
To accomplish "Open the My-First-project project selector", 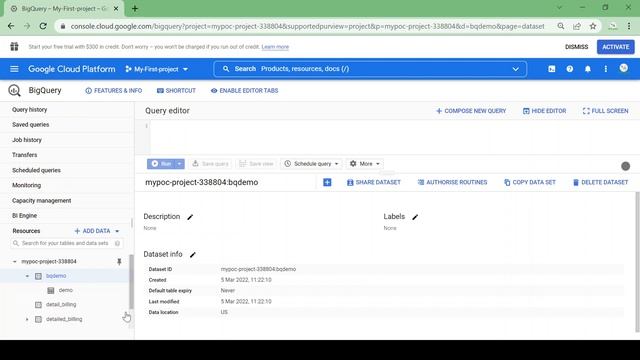I will point(157,69).
